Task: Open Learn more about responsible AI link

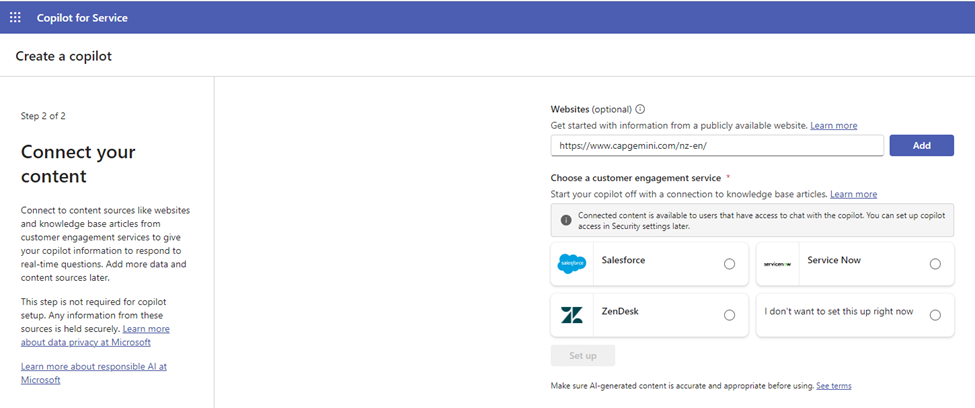Action: coord(94,373)
